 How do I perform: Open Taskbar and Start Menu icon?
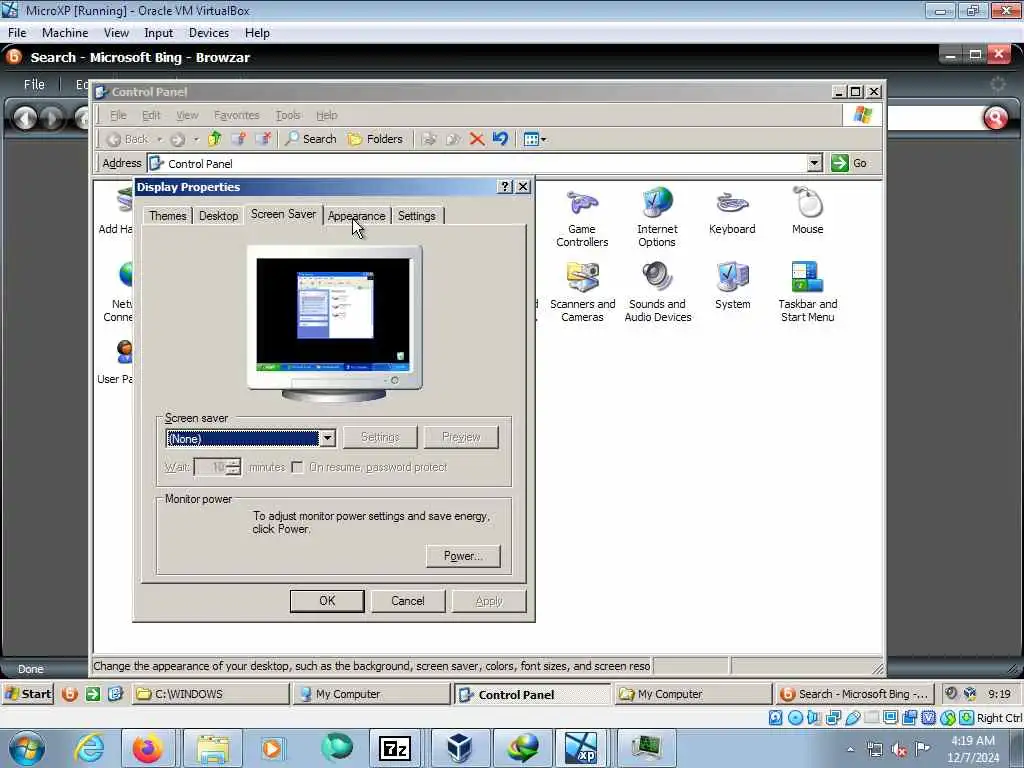coord(808,293)
